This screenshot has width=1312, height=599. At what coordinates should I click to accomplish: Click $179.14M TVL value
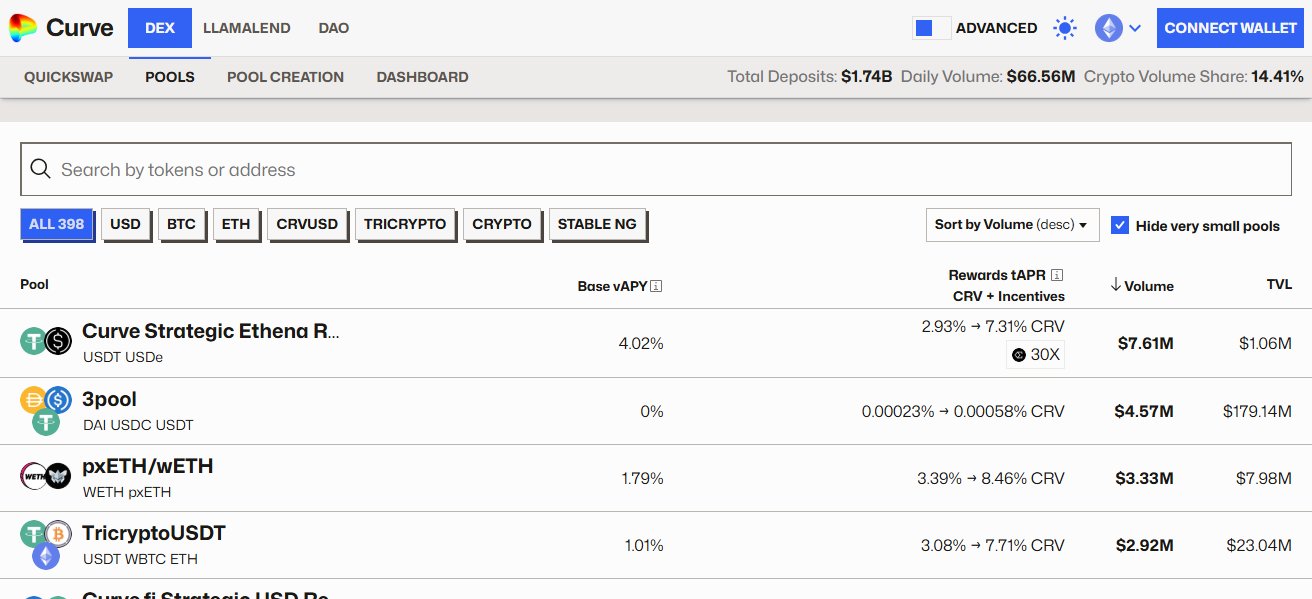tap(1257, 411)
